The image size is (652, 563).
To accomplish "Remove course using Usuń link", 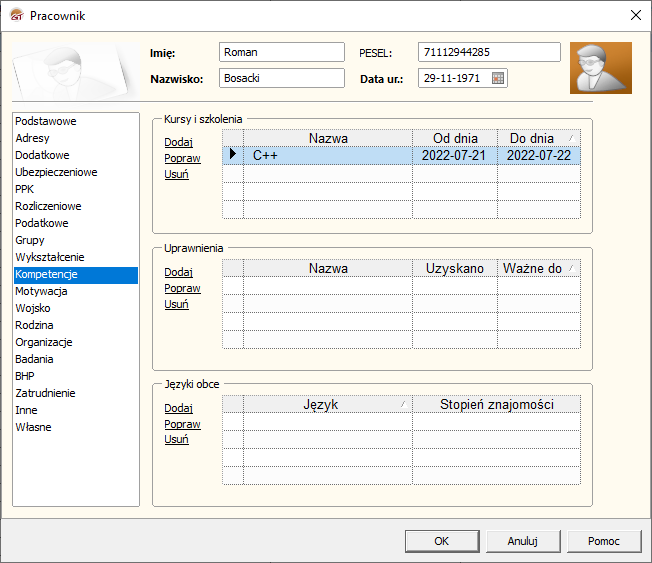I will click(x=176, y=174).
